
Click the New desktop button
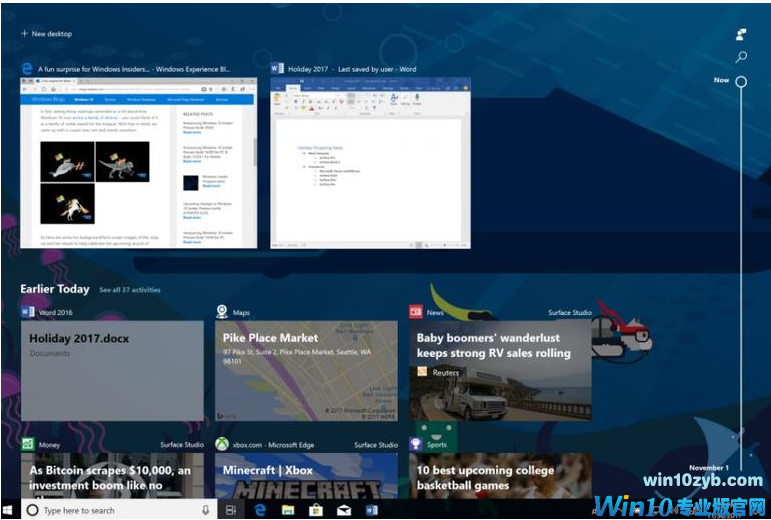46,33
